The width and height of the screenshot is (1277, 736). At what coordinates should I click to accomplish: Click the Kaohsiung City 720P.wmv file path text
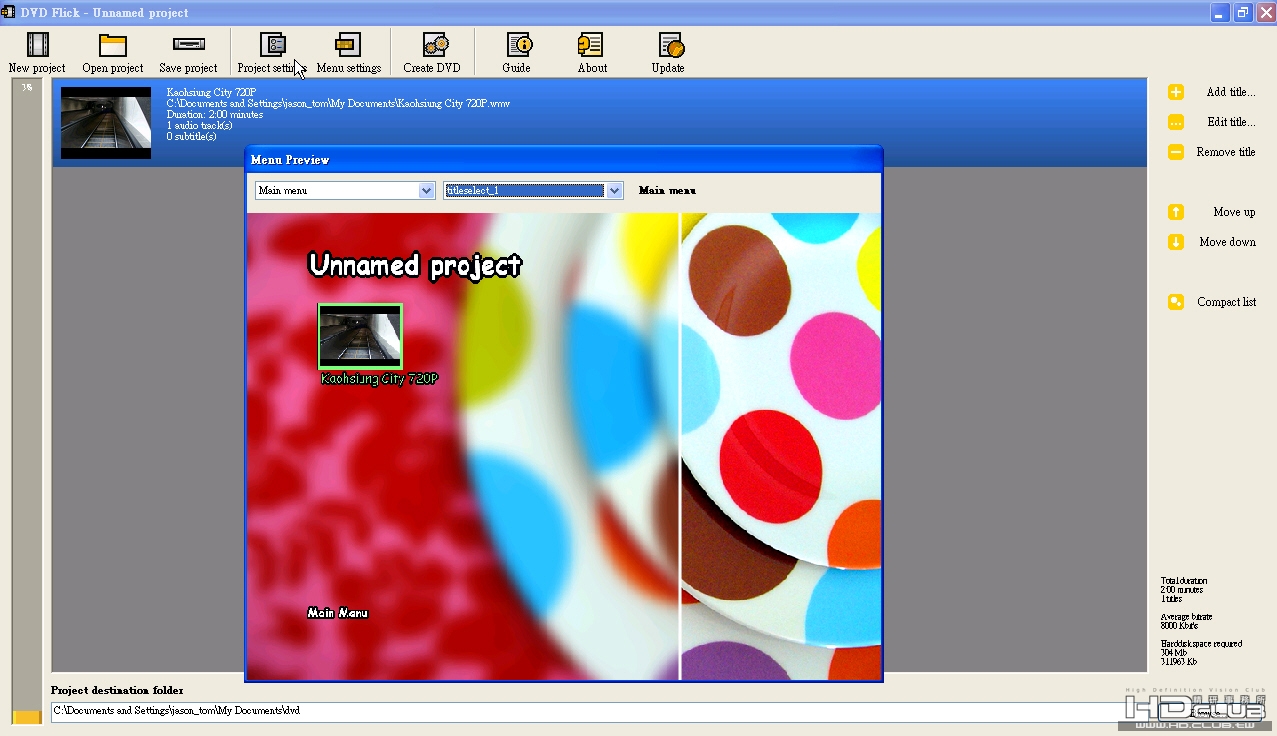pos(338,103)
